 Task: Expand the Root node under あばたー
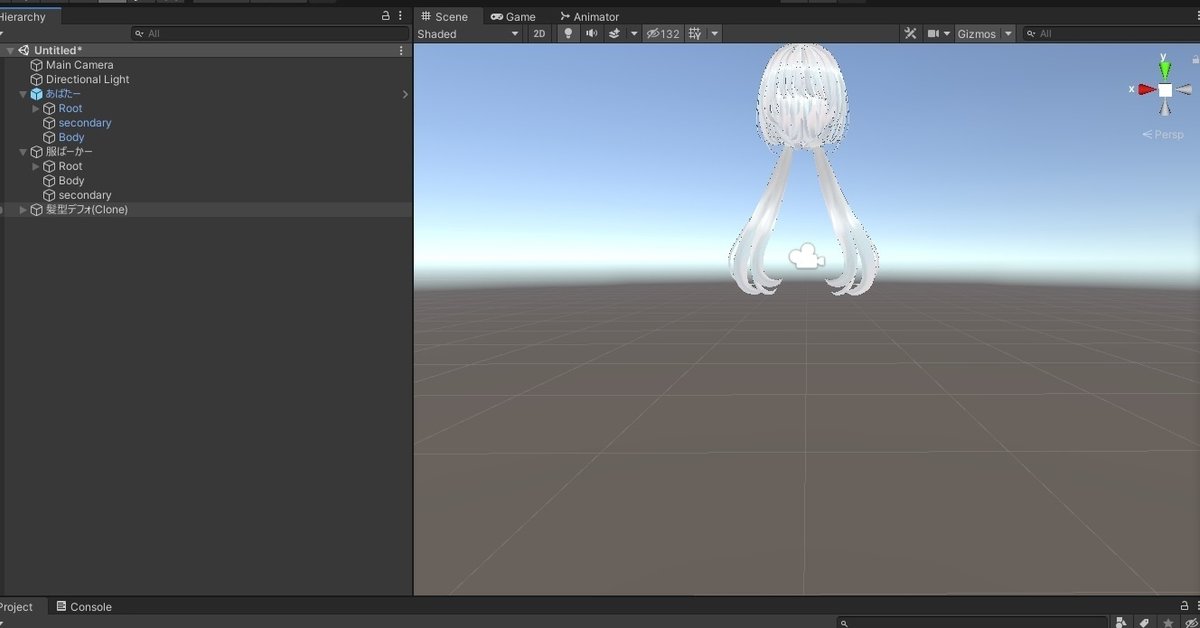(35, 108)
